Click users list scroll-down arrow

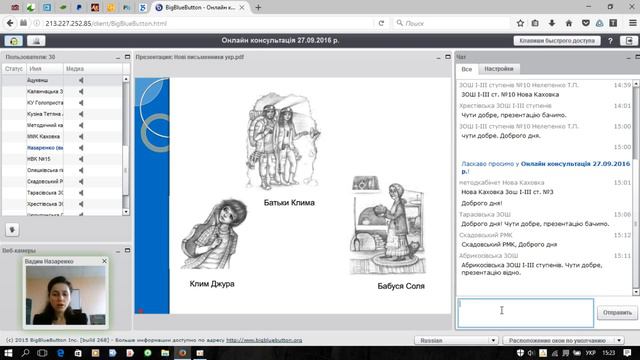point(126,212)
